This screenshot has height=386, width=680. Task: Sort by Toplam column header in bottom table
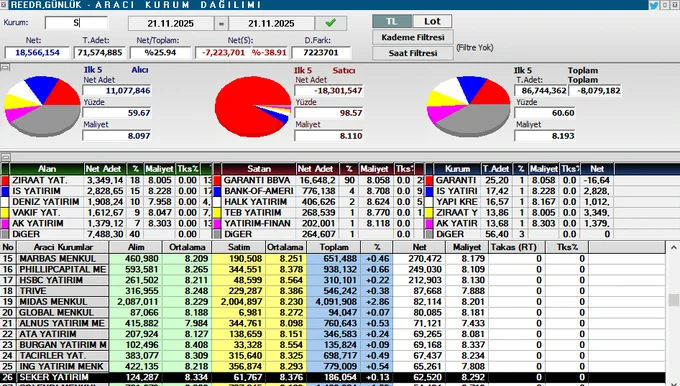[334, 247]
